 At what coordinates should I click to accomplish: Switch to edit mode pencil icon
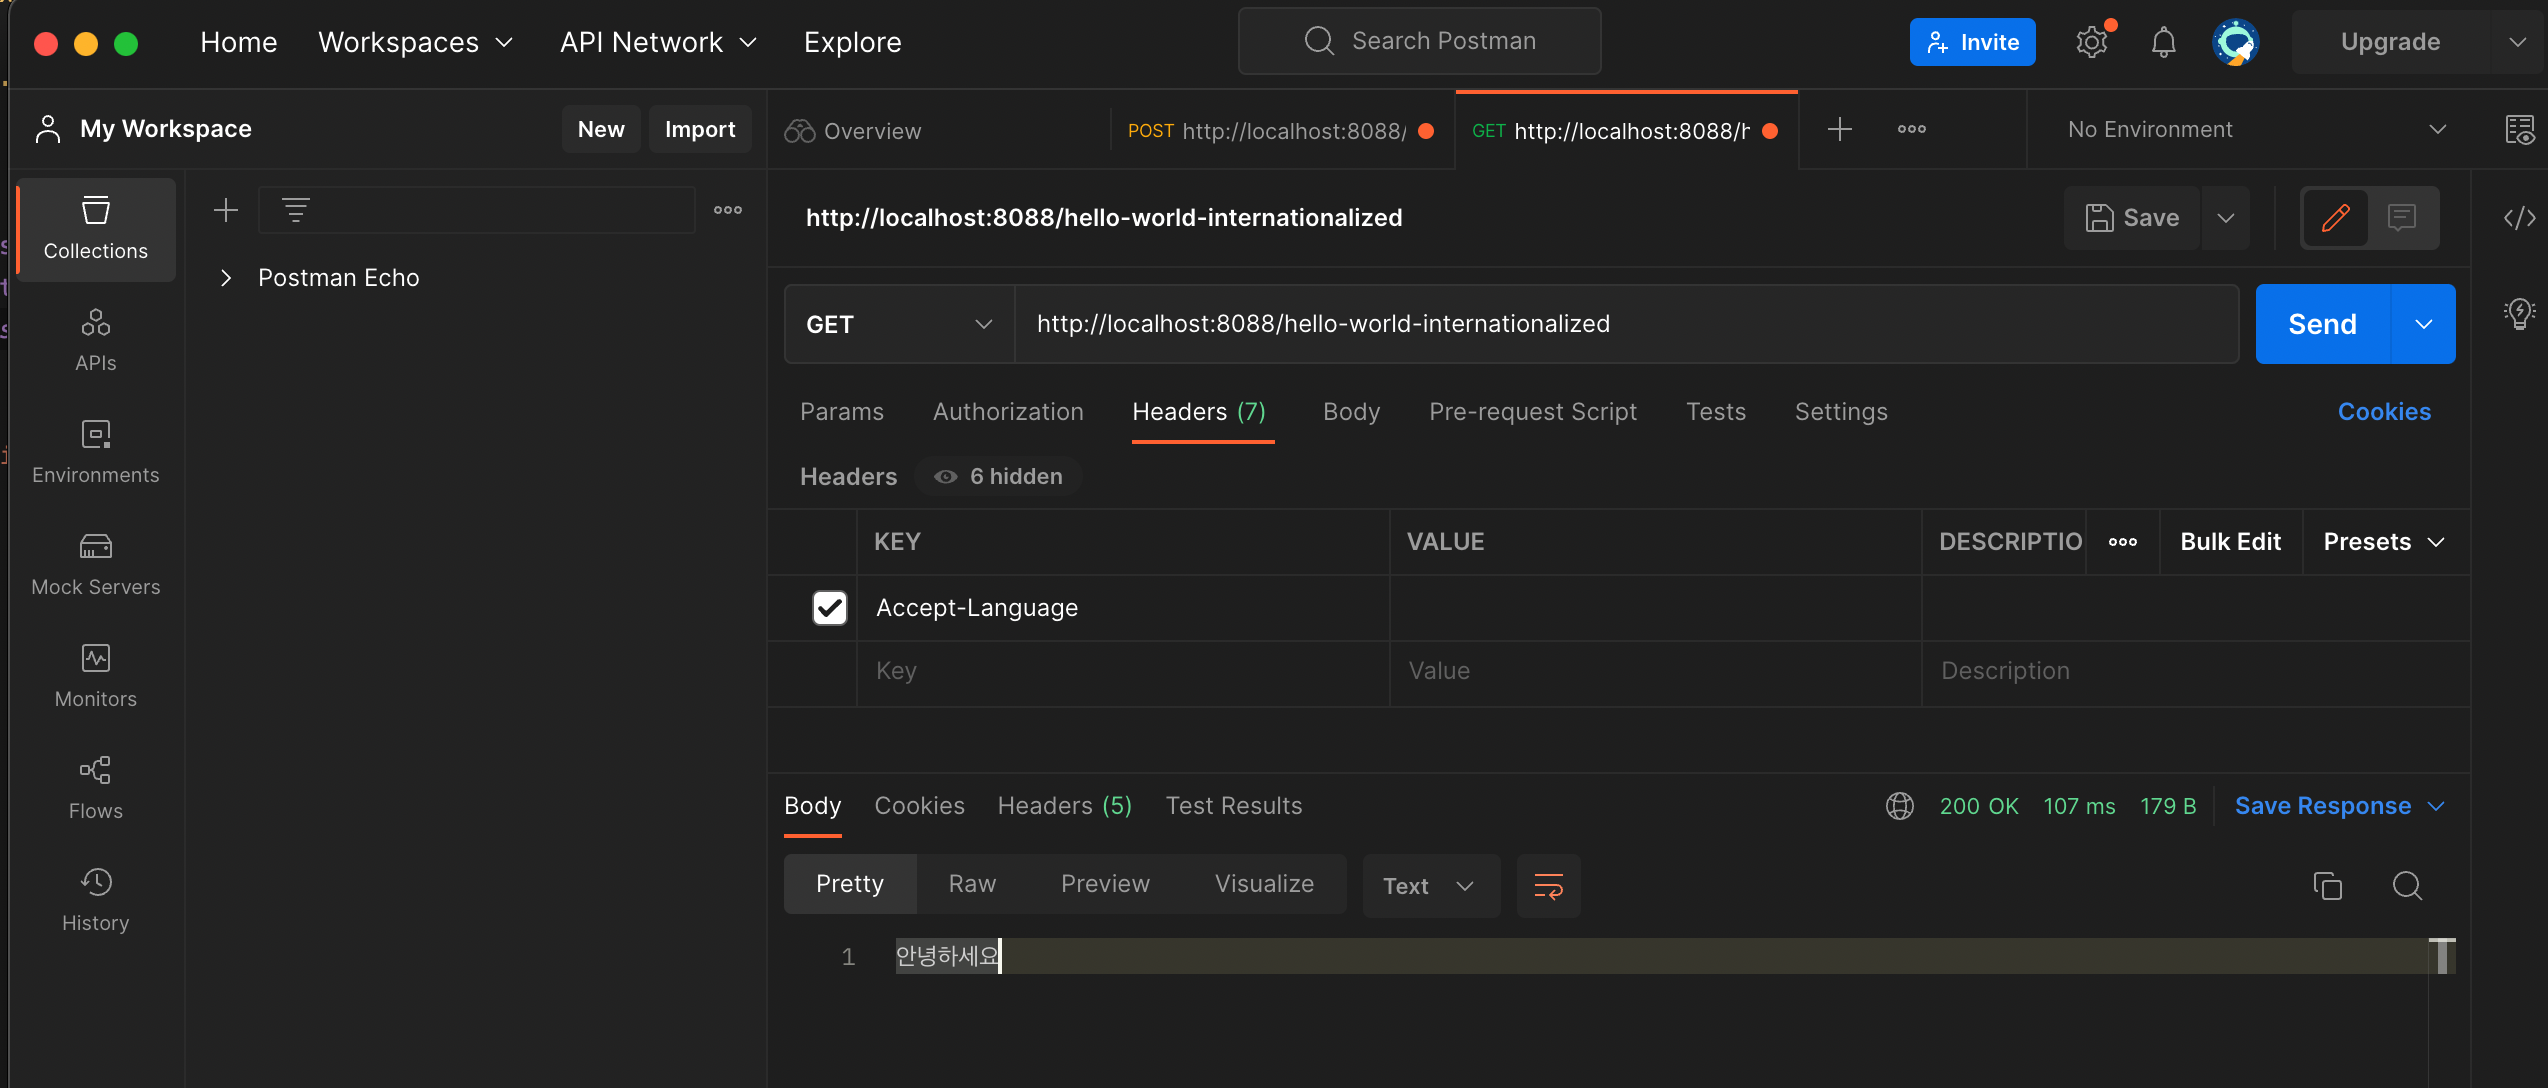[x=2336, y=217]
